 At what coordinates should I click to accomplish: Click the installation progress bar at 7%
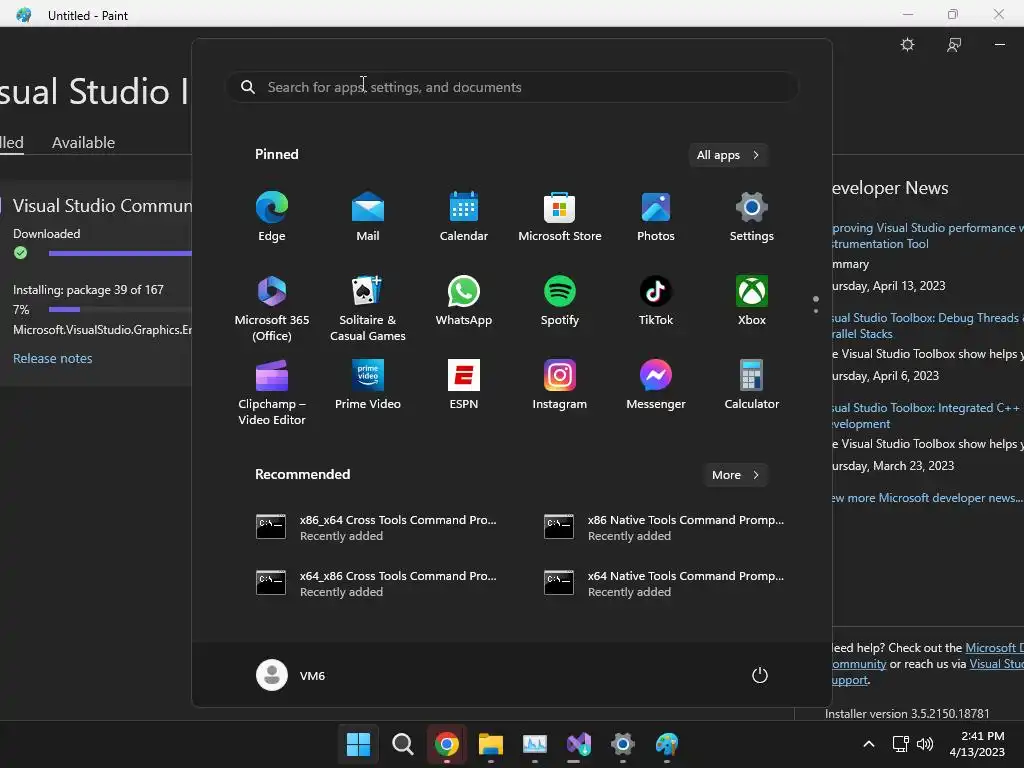(120, 310)
